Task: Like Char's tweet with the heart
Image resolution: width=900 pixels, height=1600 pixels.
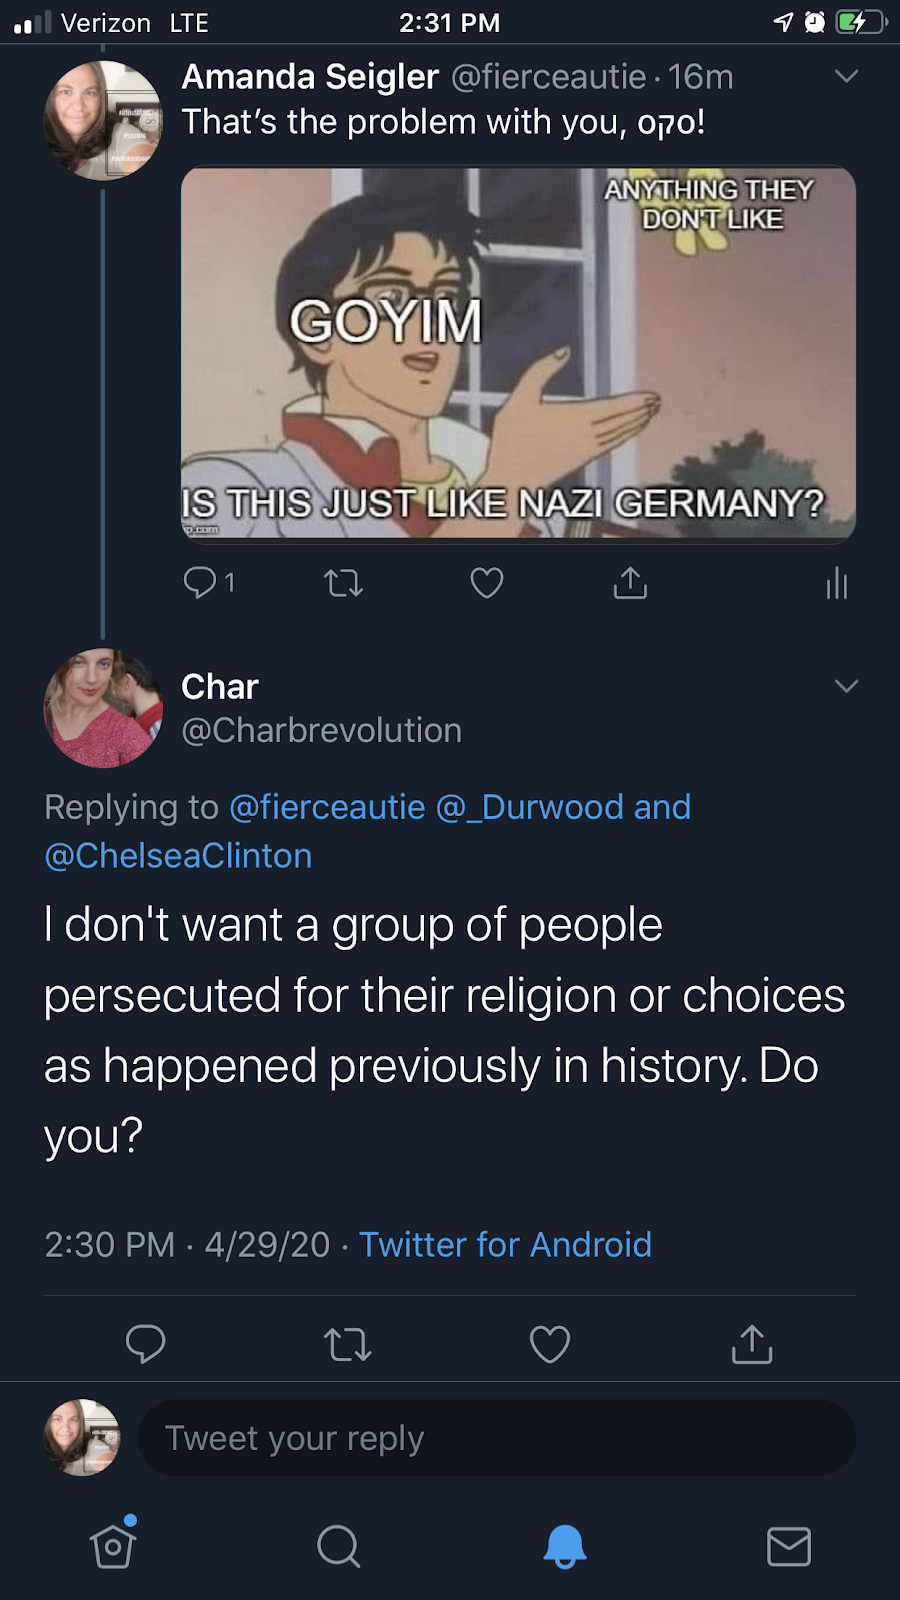Action: pos(550,1344)
